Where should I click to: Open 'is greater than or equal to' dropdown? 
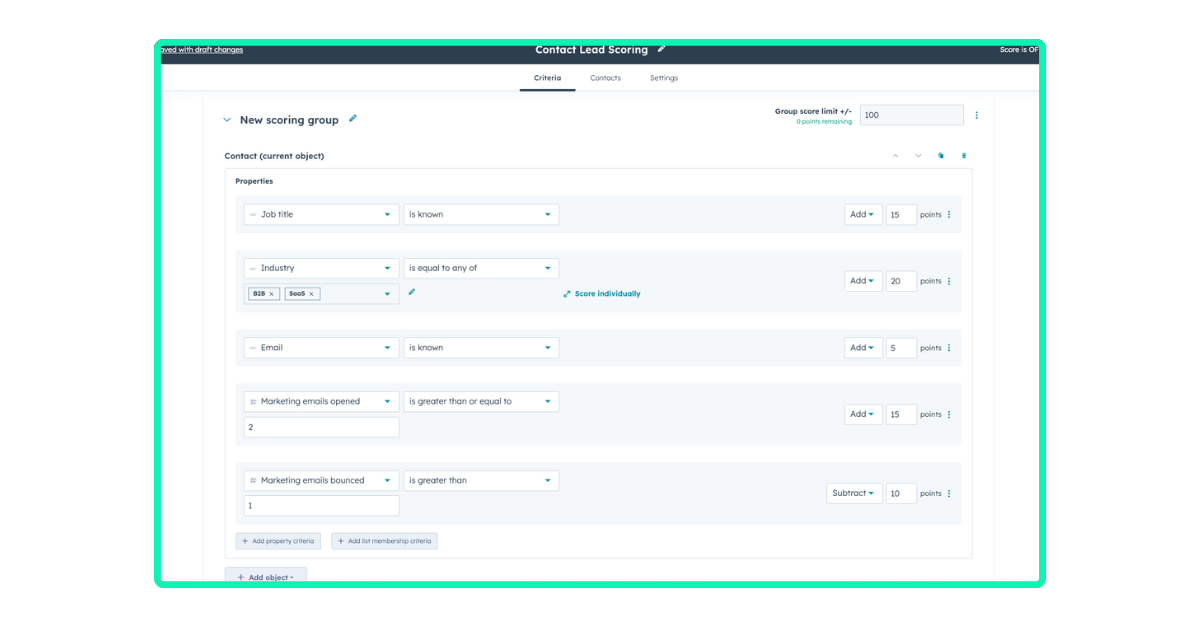click(481, 401)
